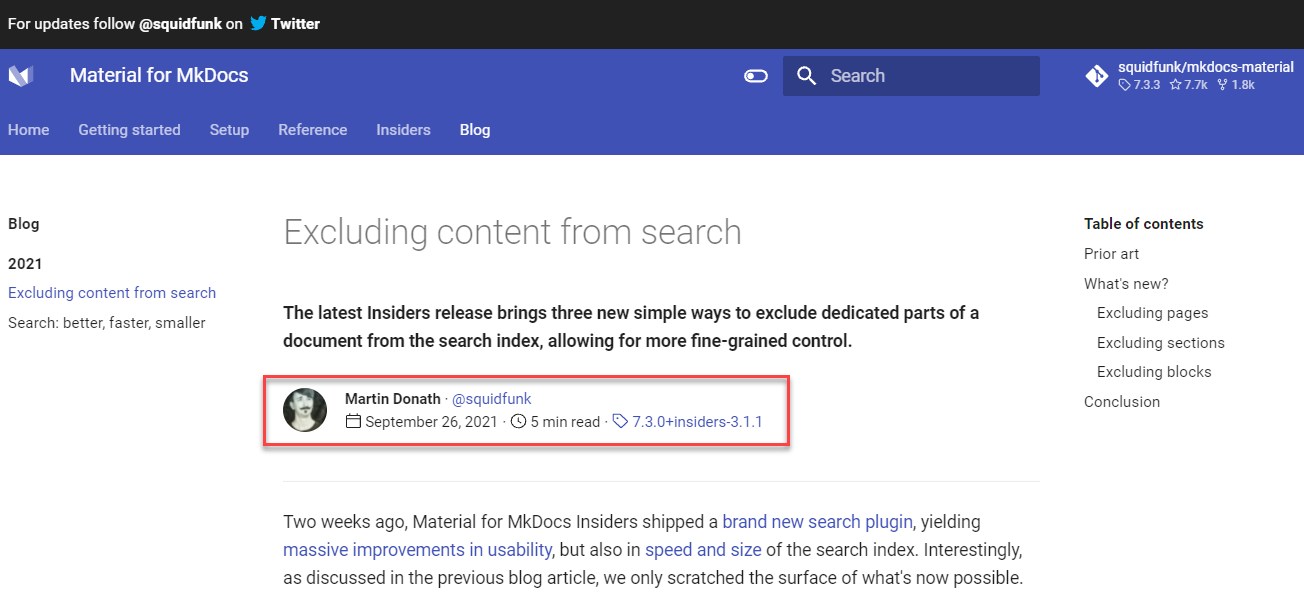
Task: Open the Getting started tab
Action: point(130,130)
